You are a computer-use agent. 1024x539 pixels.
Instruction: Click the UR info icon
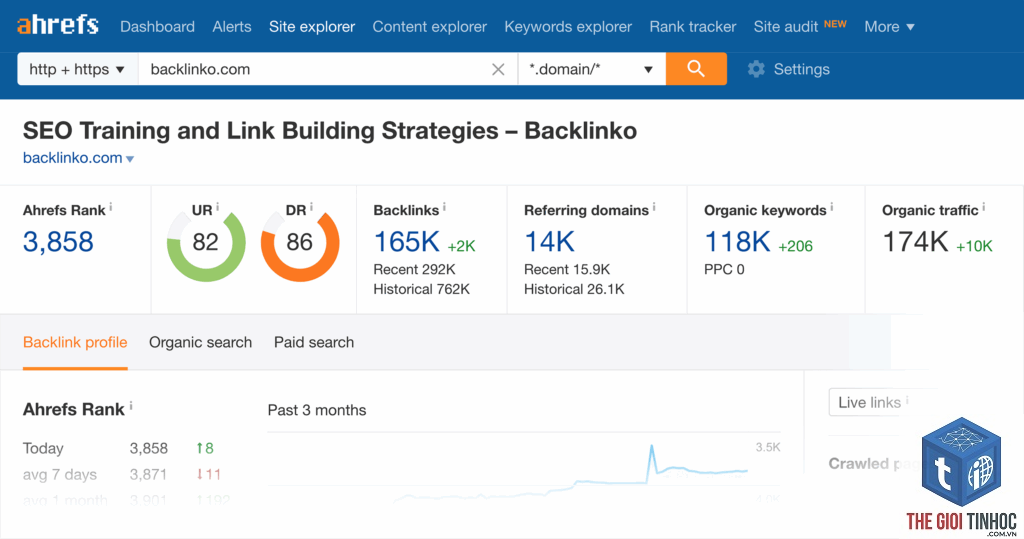pyautogui.click(x=217, y=207)
